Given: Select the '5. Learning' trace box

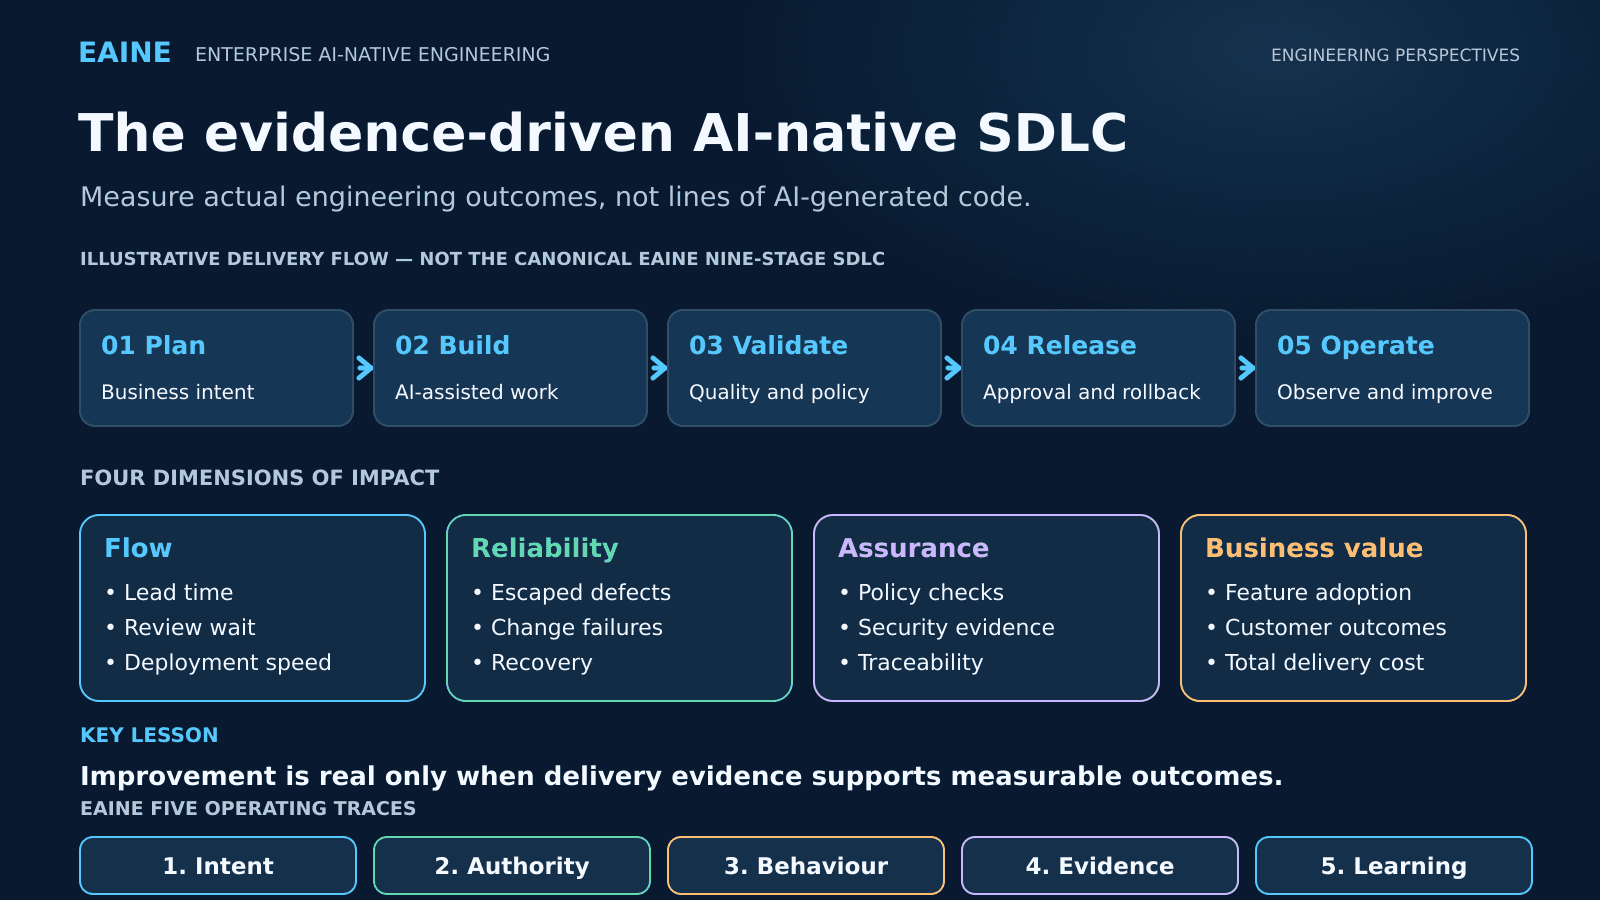Looking at the screenshot, I should point(1394,865).
